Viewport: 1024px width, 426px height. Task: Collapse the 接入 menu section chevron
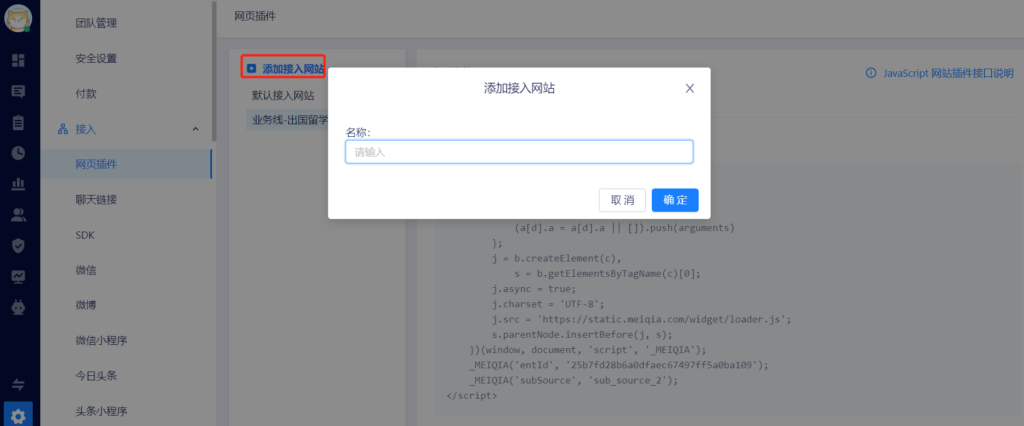[195, 129]
